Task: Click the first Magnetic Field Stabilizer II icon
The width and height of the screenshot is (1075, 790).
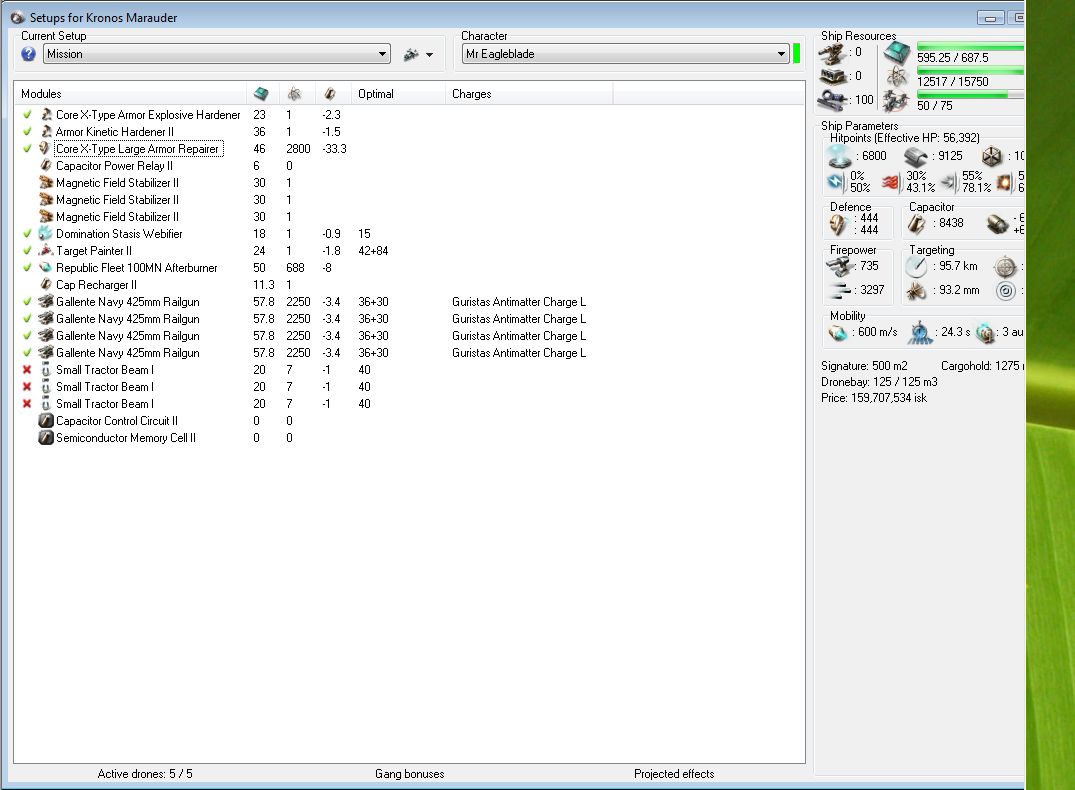Action: pos(46,182)
